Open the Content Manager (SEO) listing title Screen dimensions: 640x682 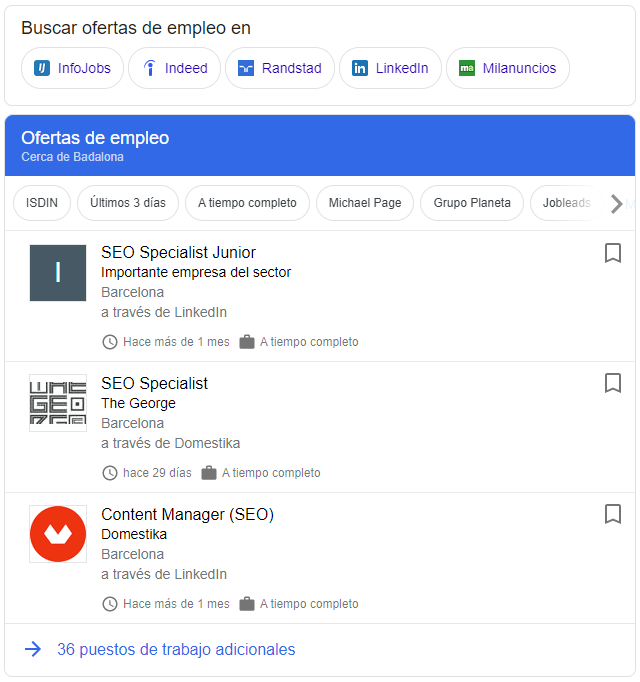188,515
